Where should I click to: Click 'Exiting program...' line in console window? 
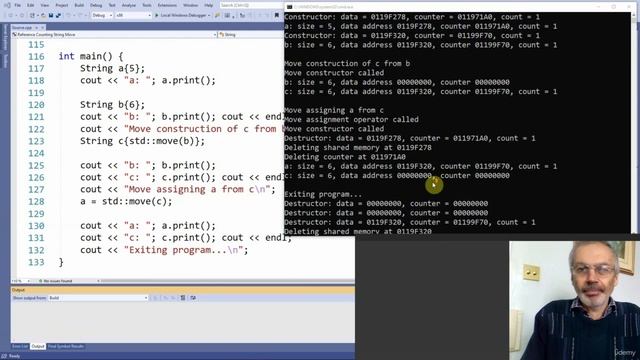tap(323, 194)
